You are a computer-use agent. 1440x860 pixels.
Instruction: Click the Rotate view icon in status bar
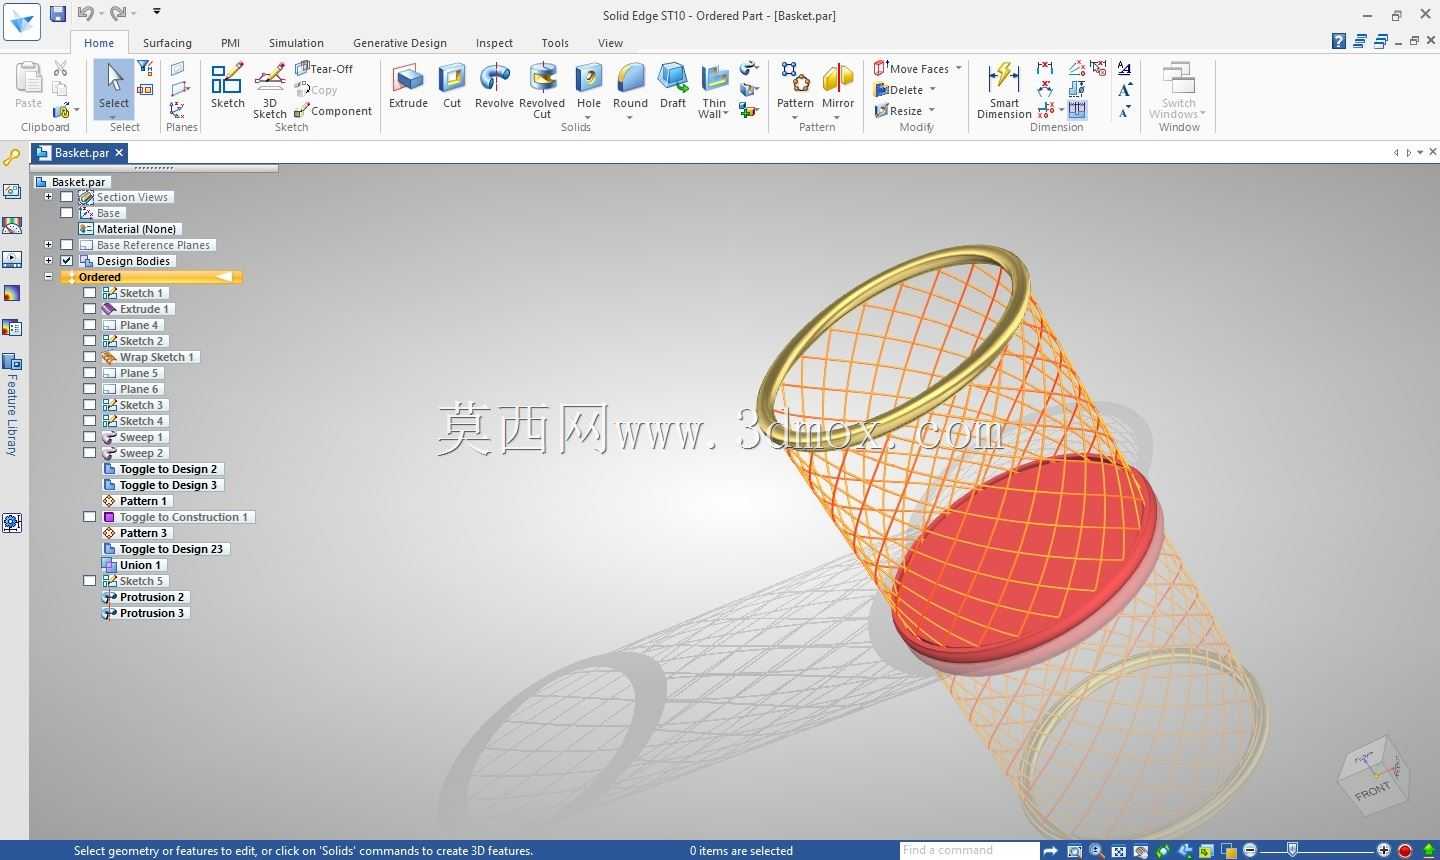pyautogui.click(x=1162, y=851)
